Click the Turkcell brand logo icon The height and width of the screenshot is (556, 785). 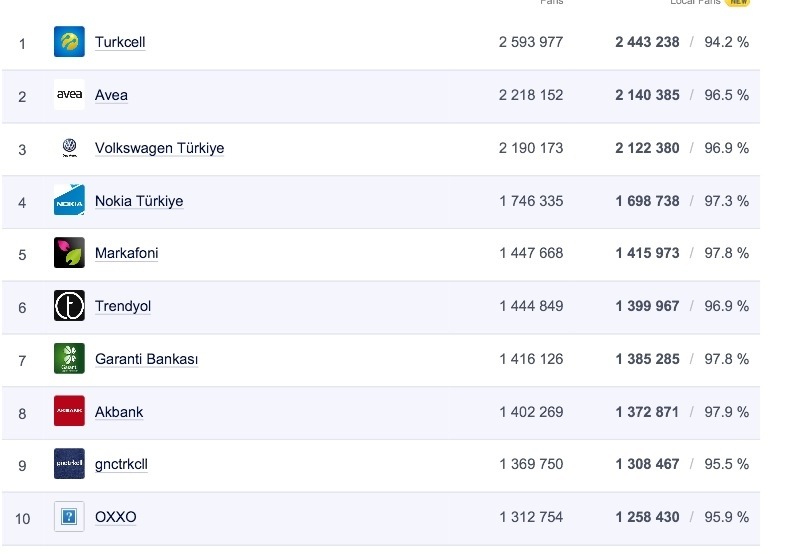69,42
